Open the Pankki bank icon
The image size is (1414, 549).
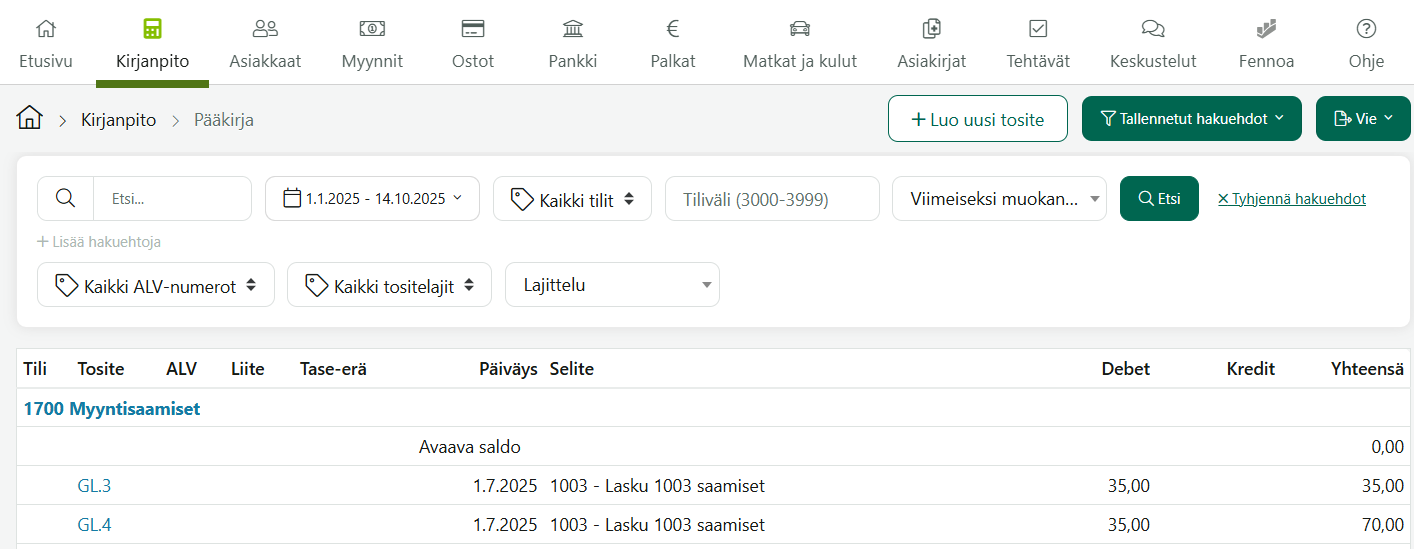coord(573,28)
